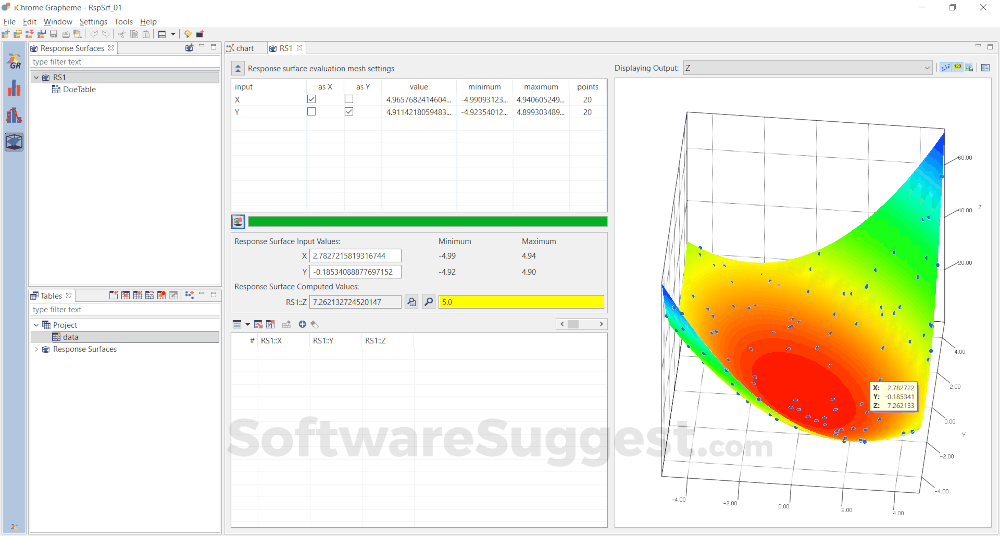Collapse the RS1 tree node
Screen dimensions: 1000x536
[x=36, y=77]
